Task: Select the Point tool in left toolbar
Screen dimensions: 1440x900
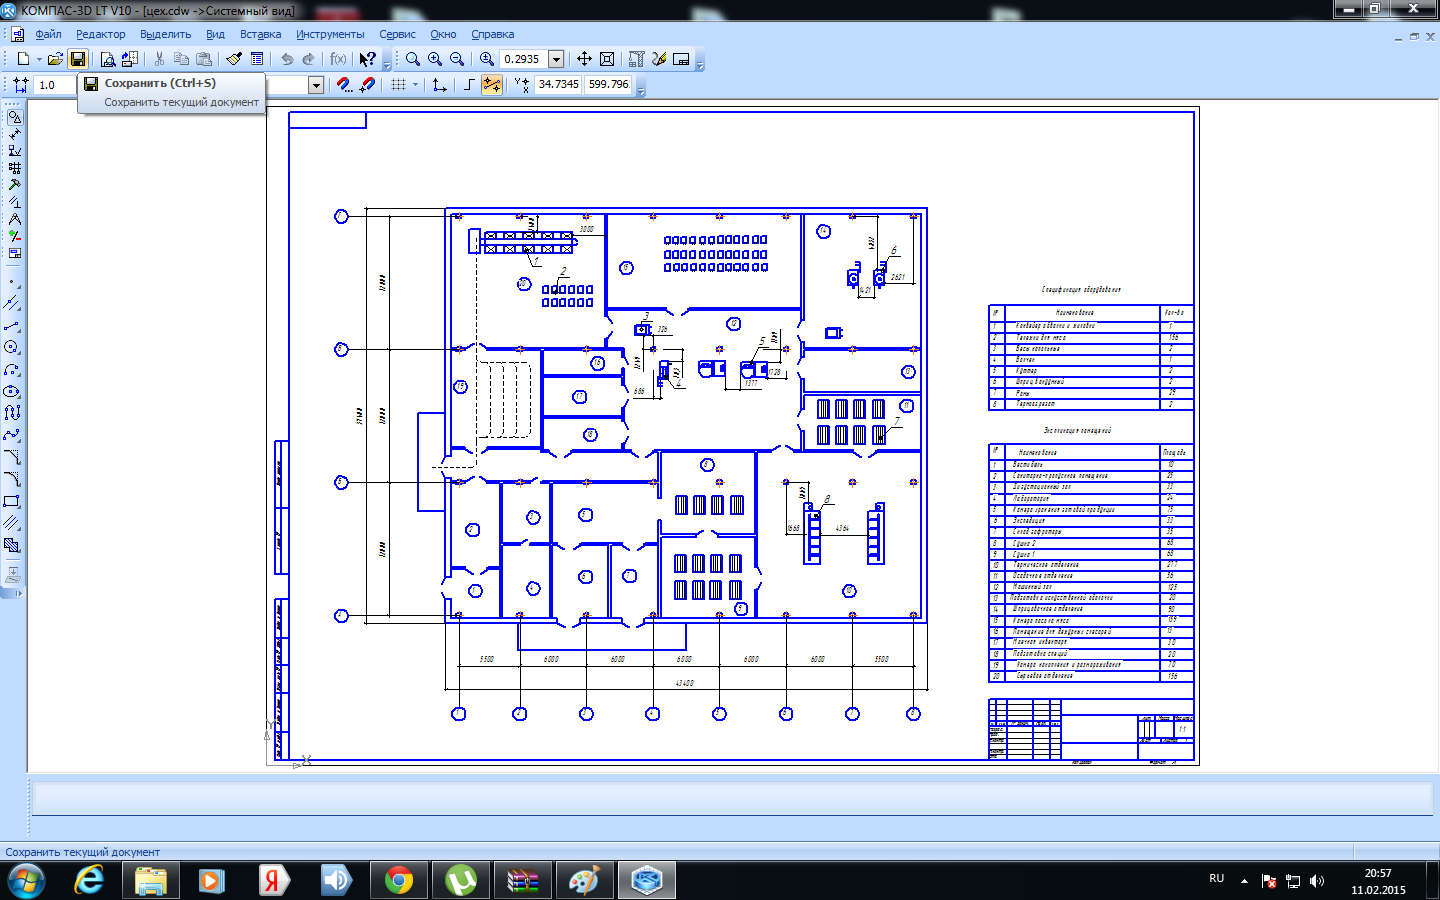Action: tap(12, 282)
